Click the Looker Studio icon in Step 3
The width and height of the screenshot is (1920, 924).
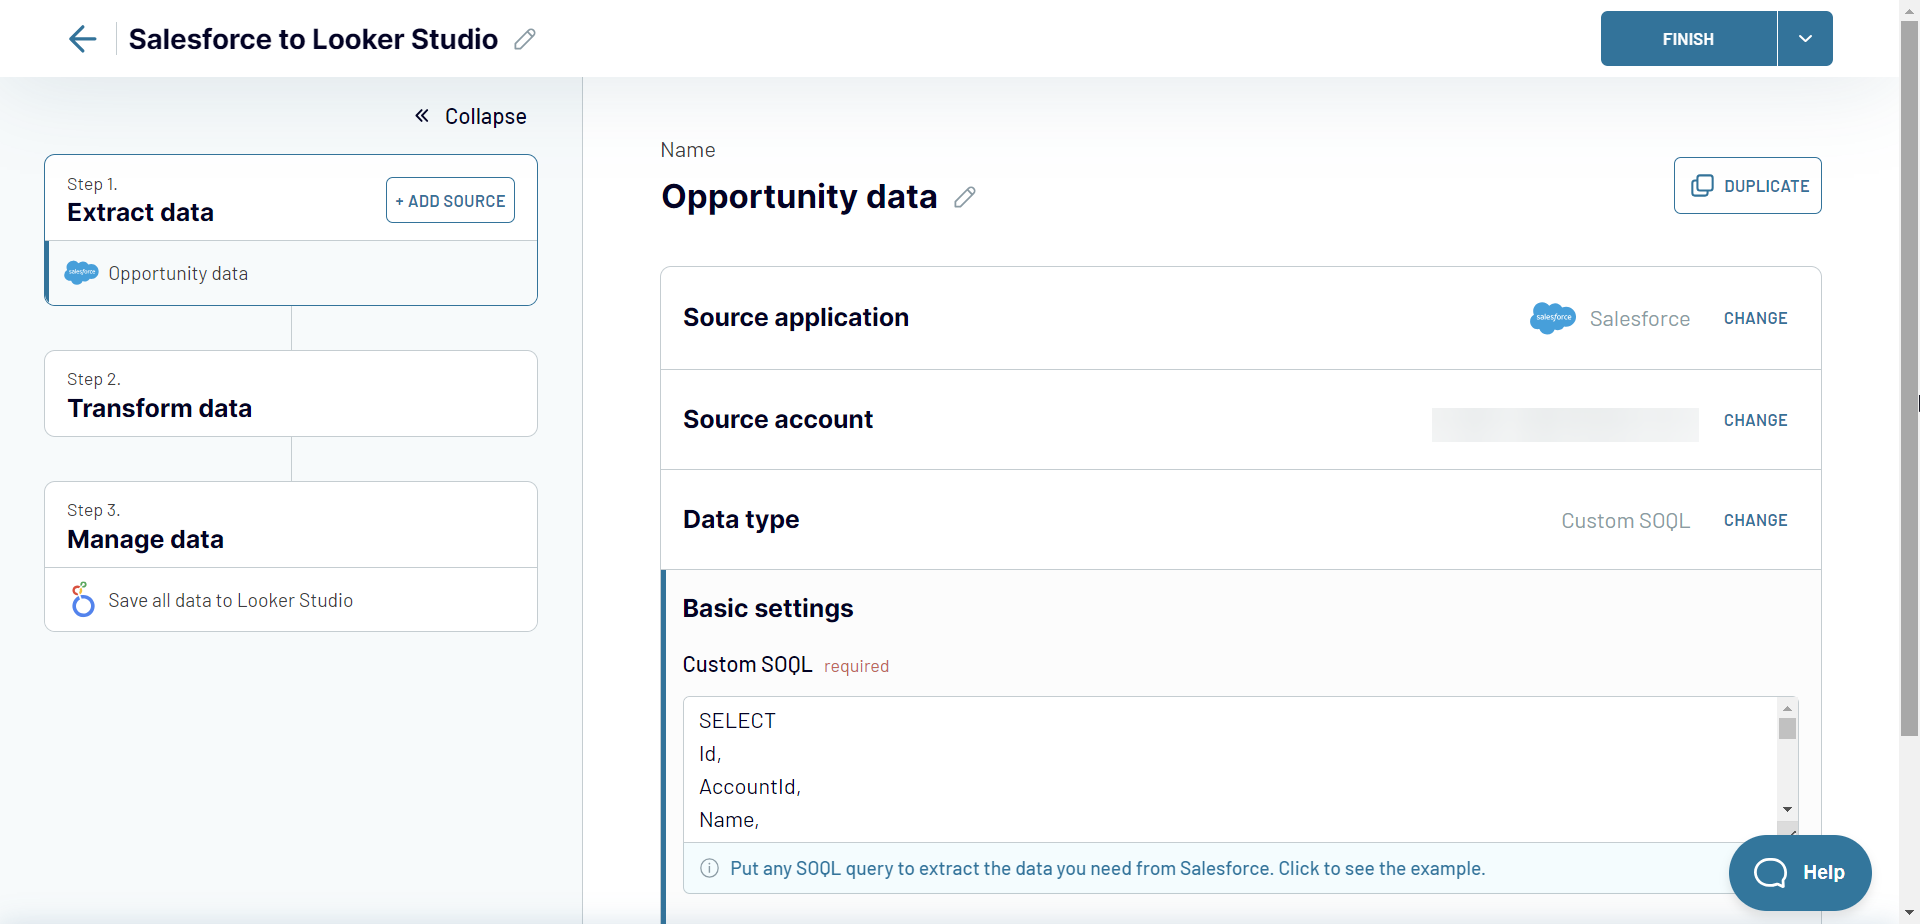click(81, 599)
